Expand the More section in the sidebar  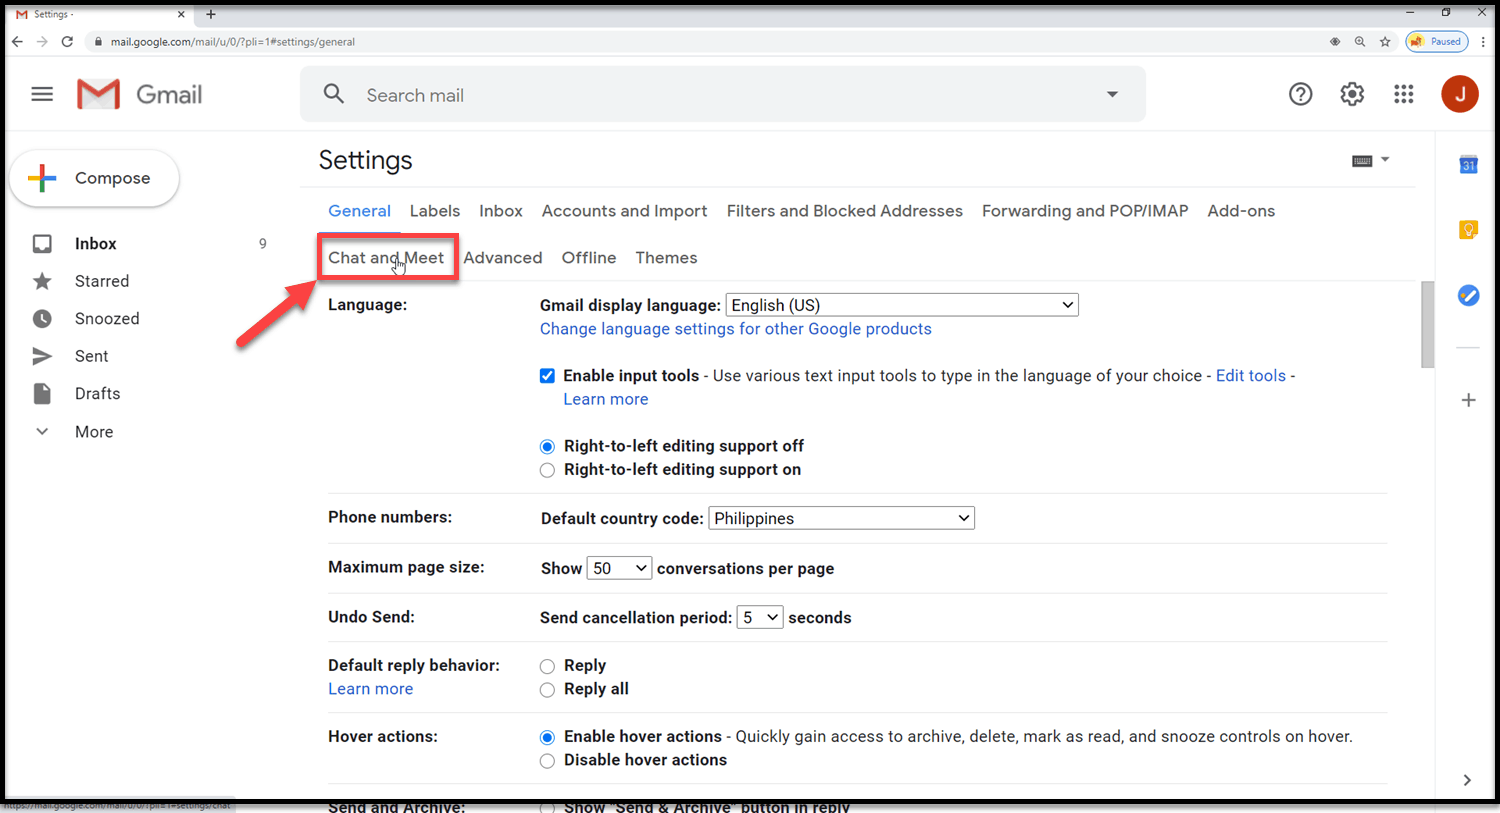93,431
